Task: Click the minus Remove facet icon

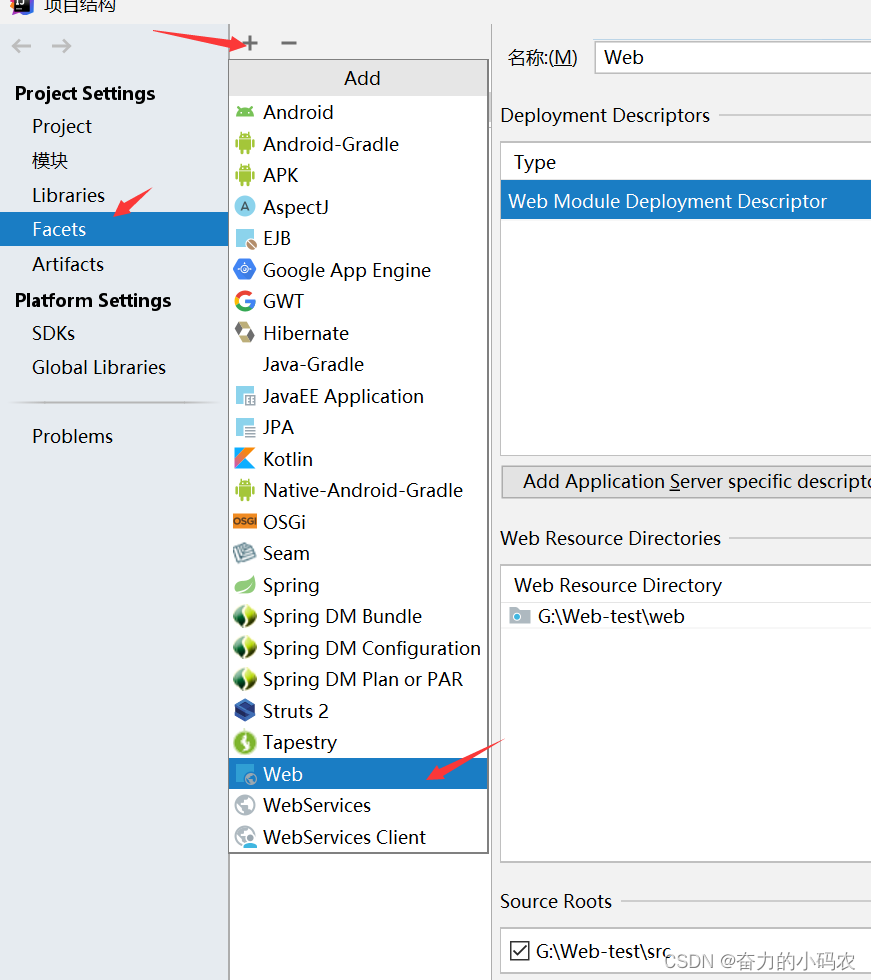Action: [289, 43]
